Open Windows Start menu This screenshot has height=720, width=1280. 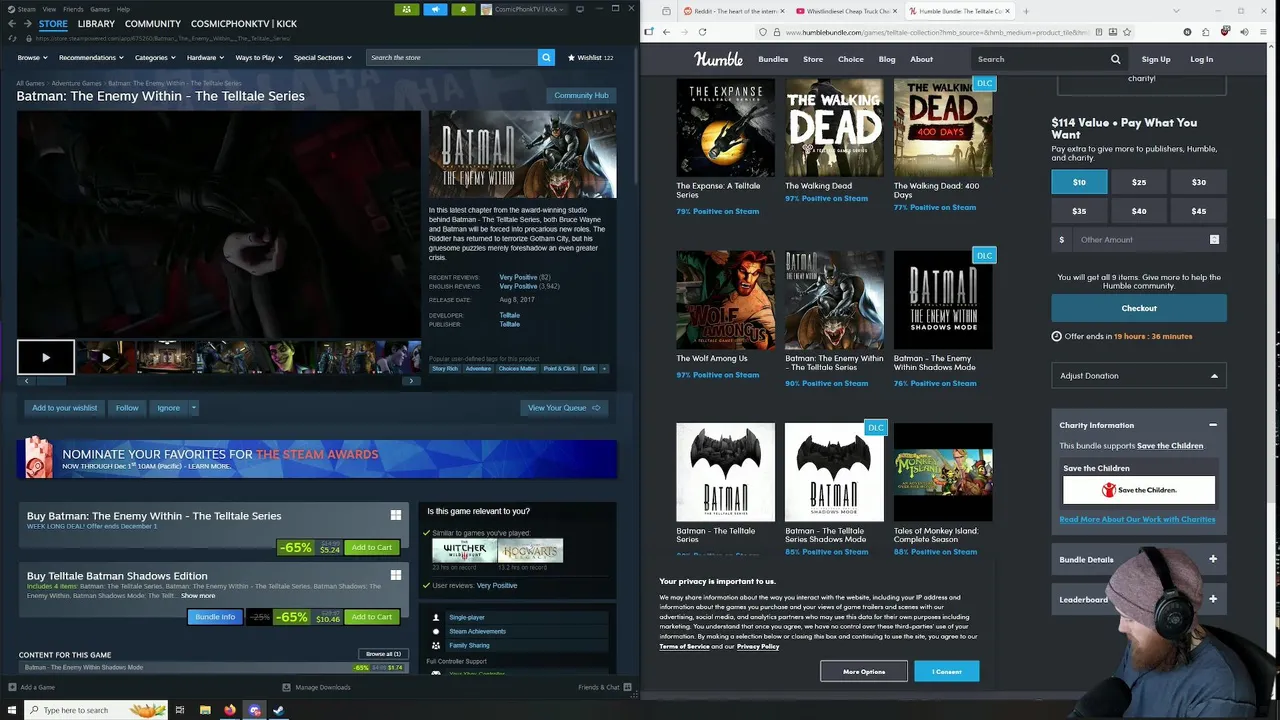point(11,710)
